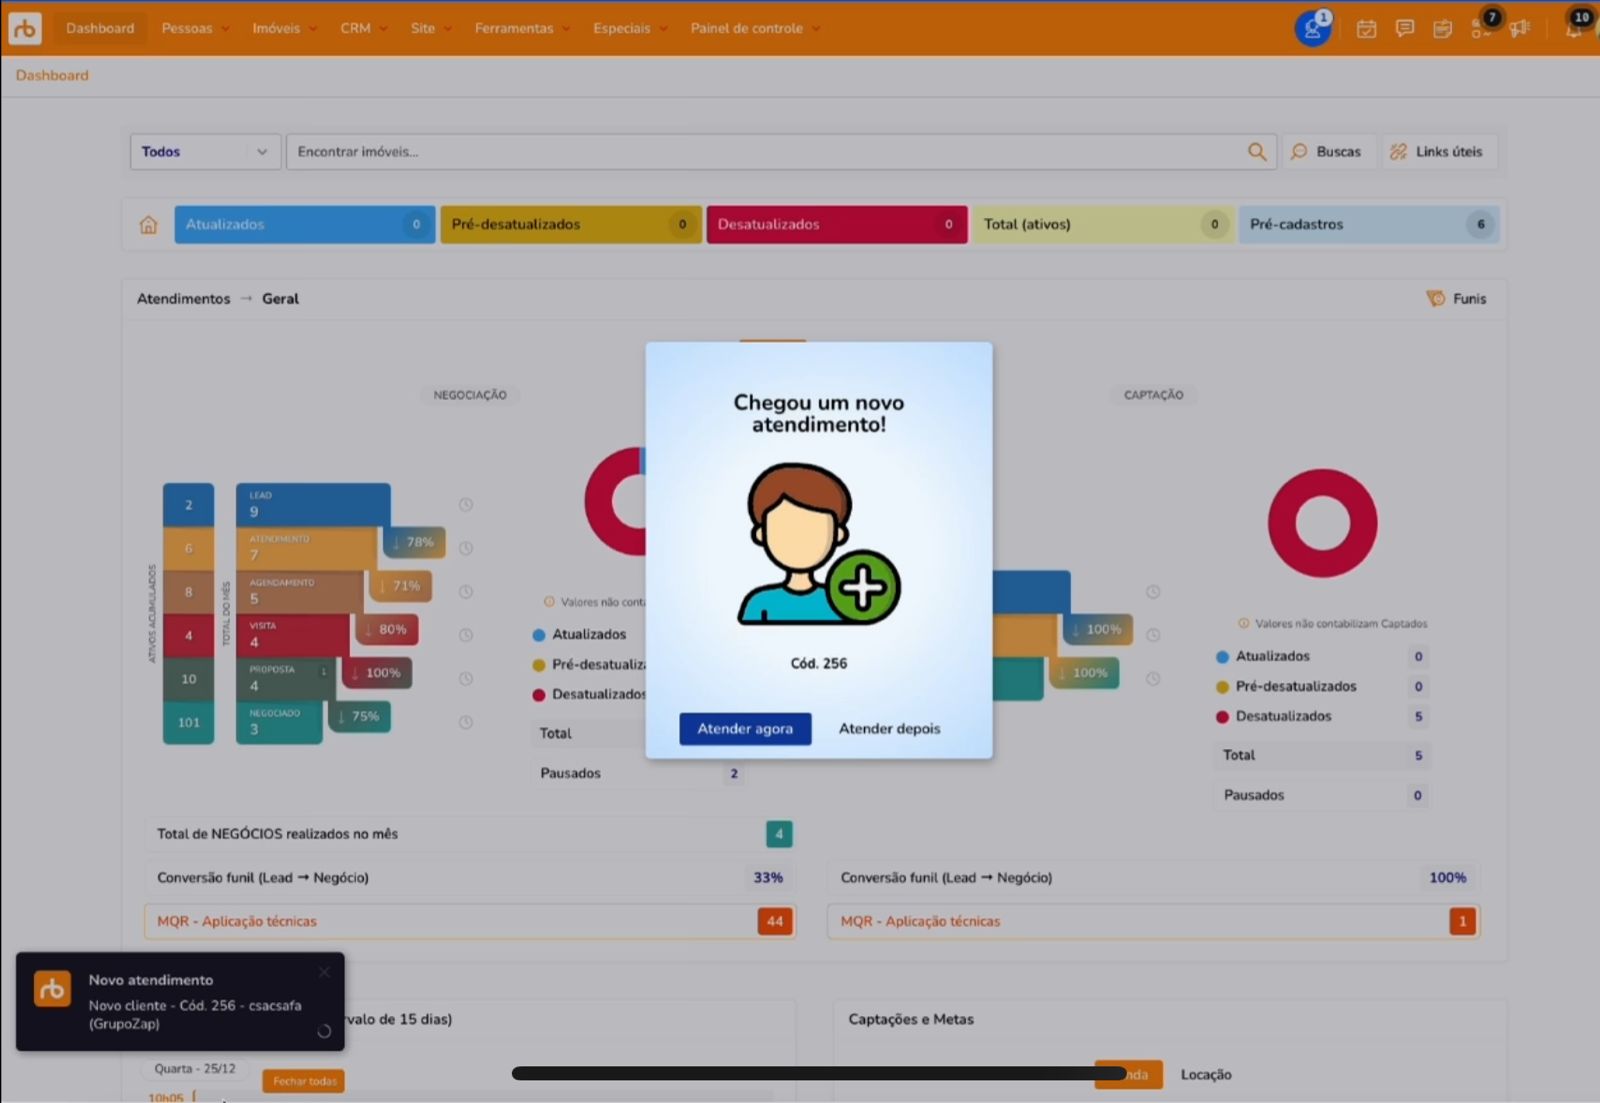Click the Encontrar imóveis search field
Image resolution: width=1600 pixels, height=1103 pixels.
click(760, 152)
